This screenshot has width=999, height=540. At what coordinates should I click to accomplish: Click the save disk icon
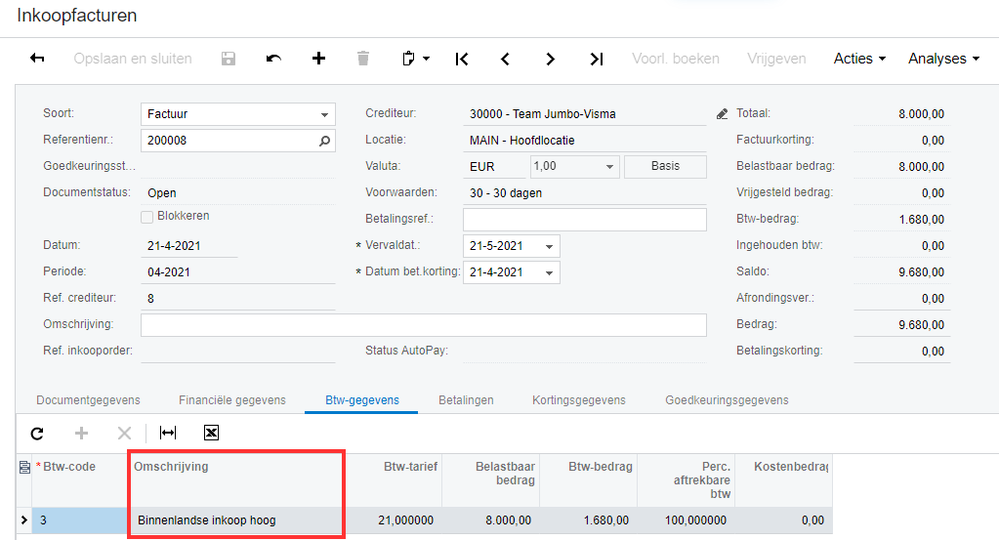[228, 59]
